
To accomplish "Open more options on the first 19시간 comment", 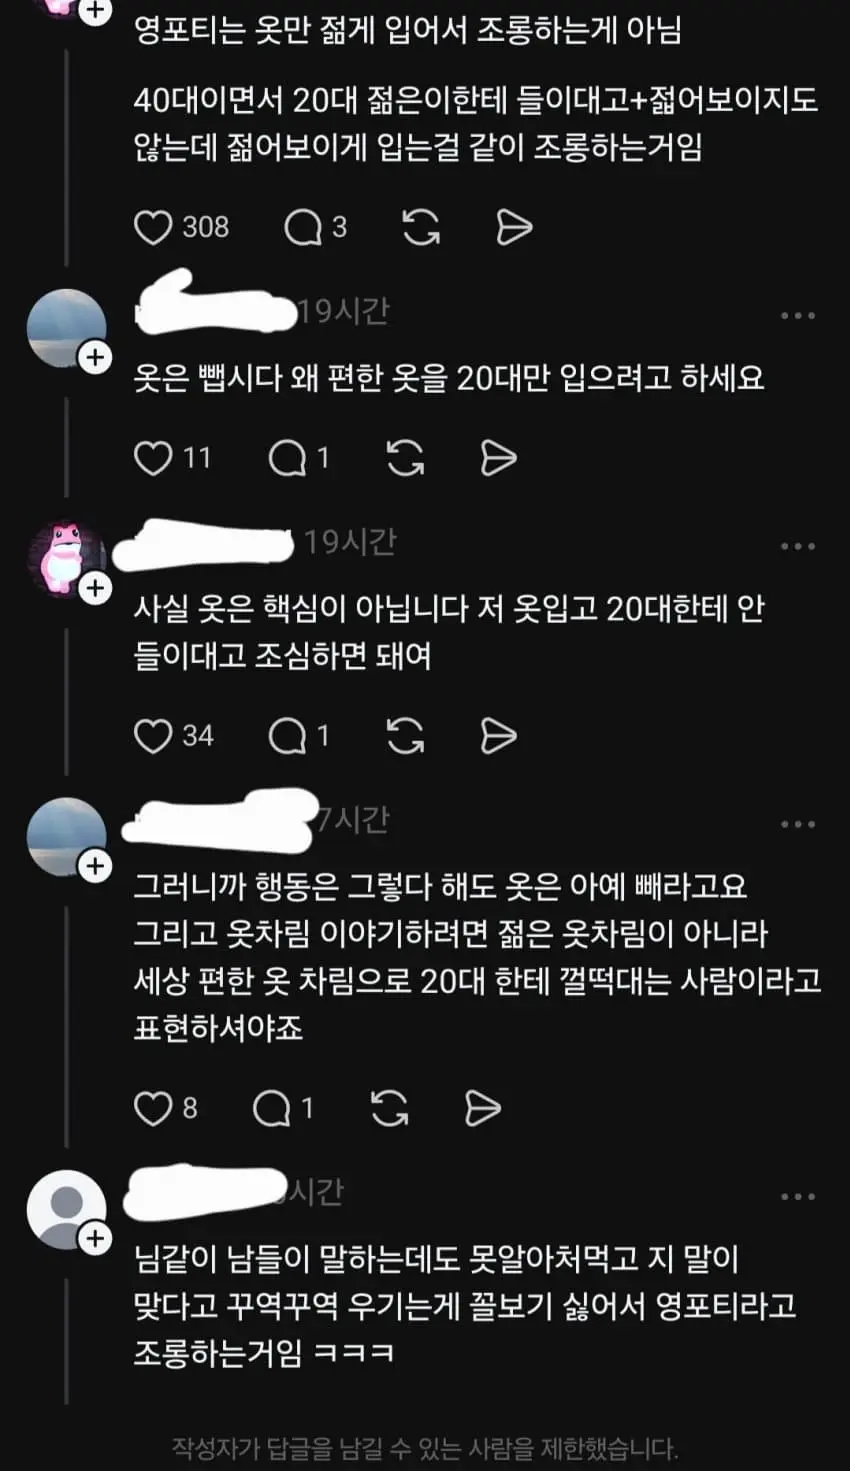I will click(x=798, y=316).
